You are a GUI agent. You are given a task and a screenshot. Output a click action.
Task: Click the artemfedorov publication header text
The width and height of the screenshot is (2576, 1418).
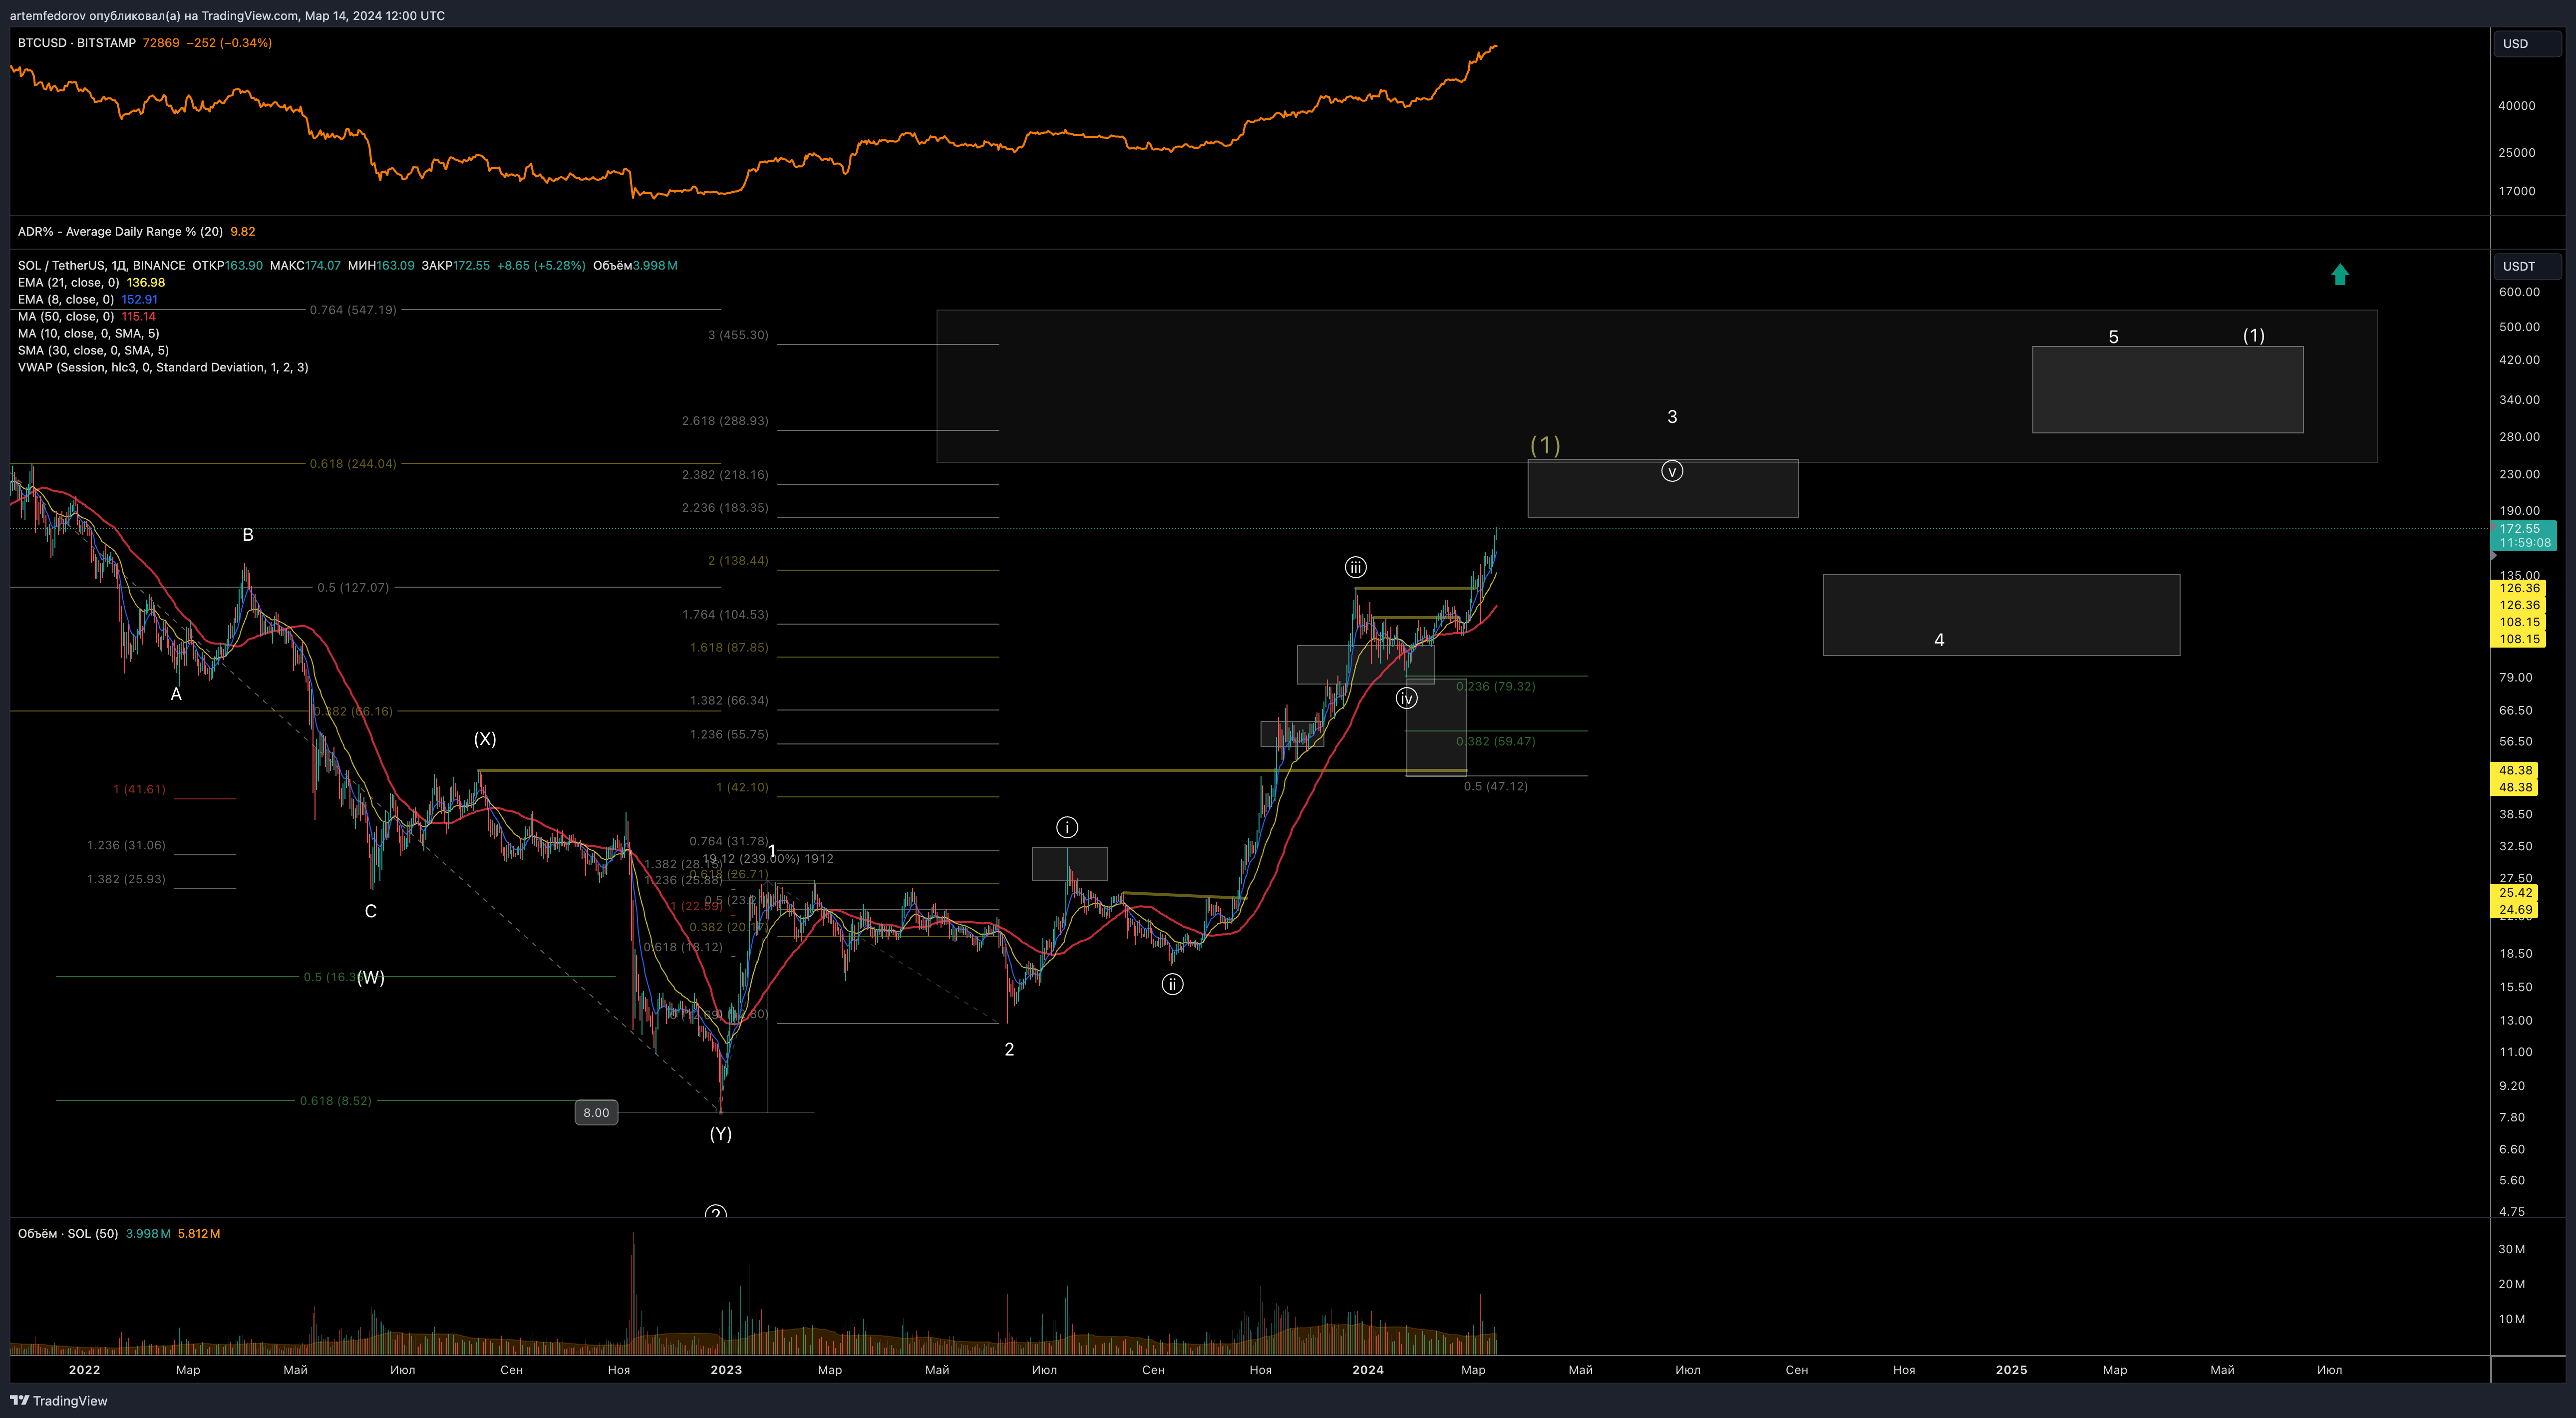pyautogui.click(x=227, y=15)
